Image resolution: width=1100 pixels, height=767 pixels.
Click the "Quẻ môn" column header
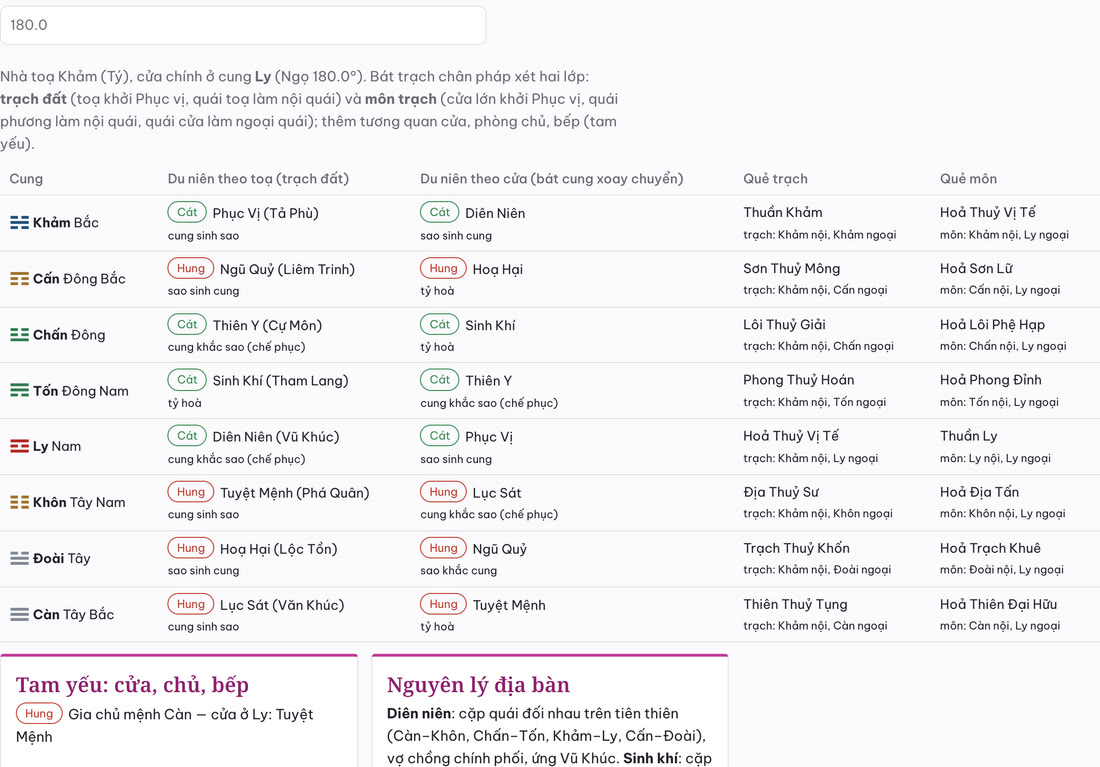tap(968, 179)
